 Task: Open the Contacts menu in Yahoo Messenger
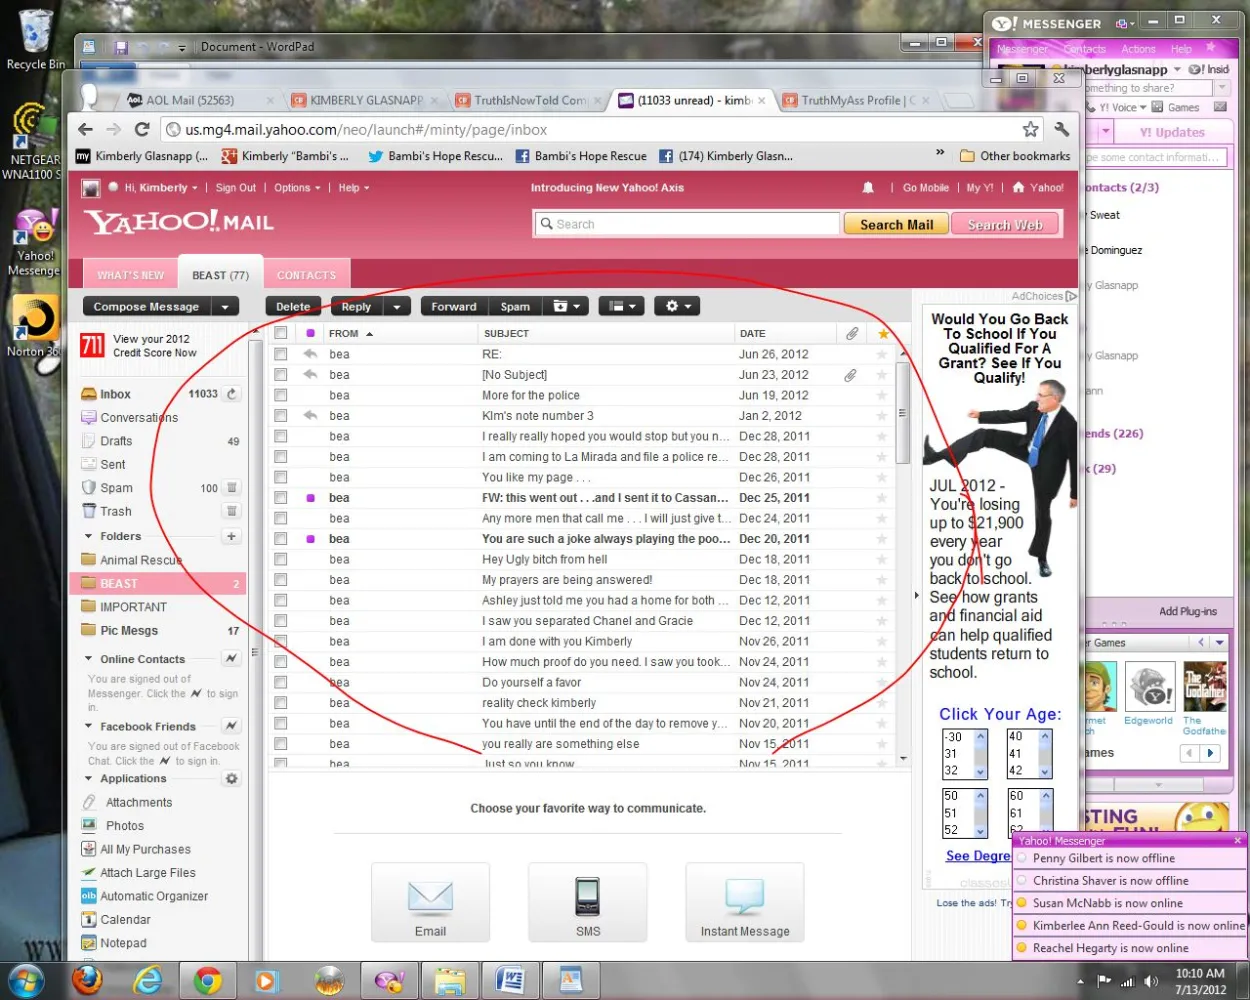pos(1084,49)
